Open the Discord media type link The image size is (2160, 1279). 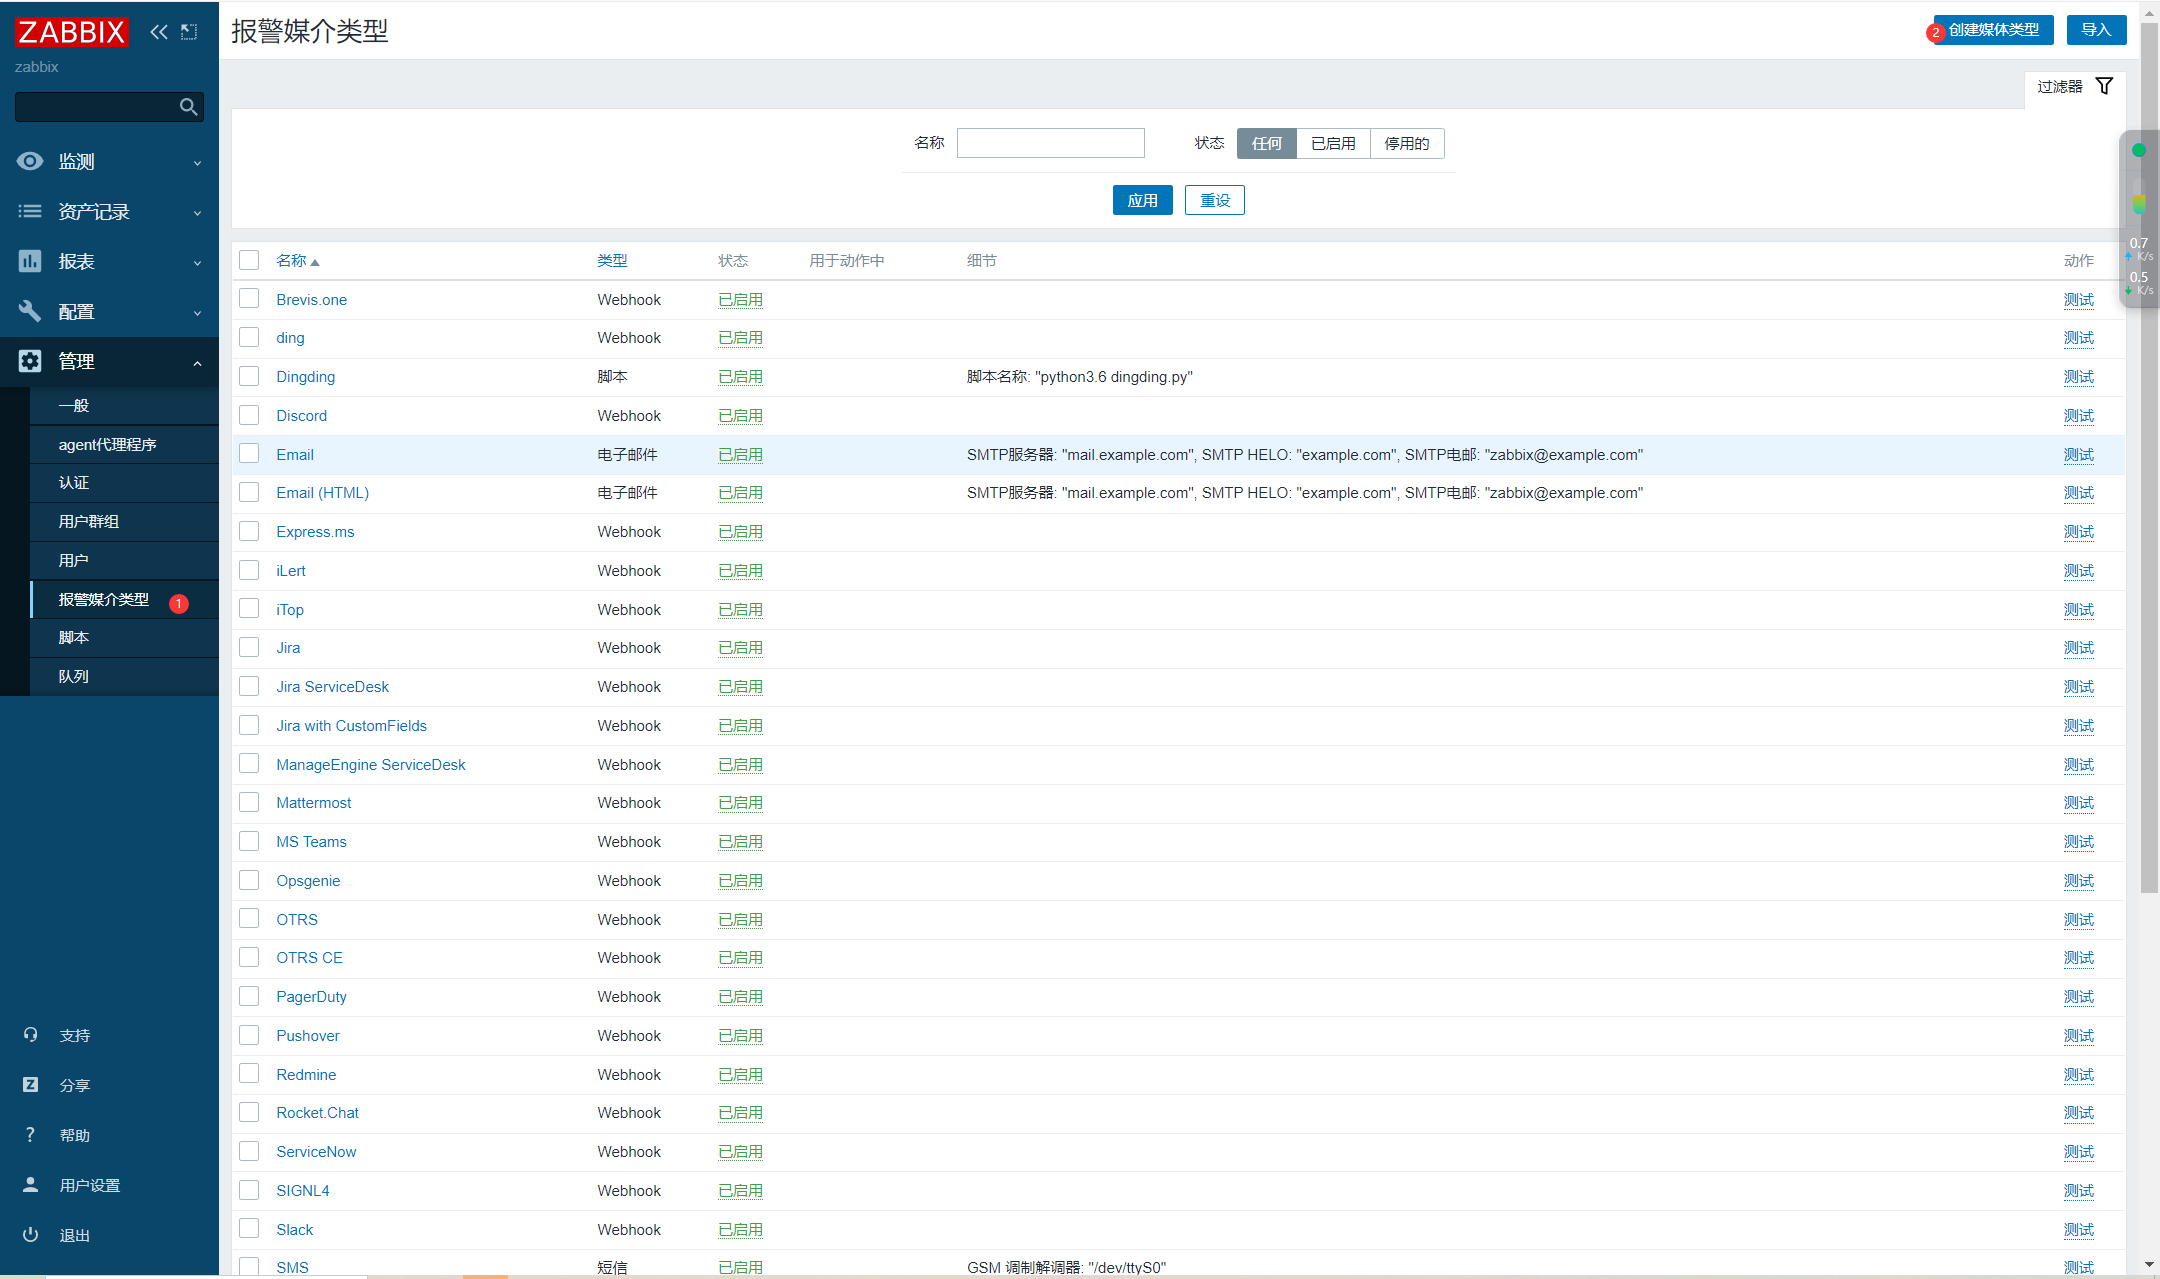click(x=301, y=415)
